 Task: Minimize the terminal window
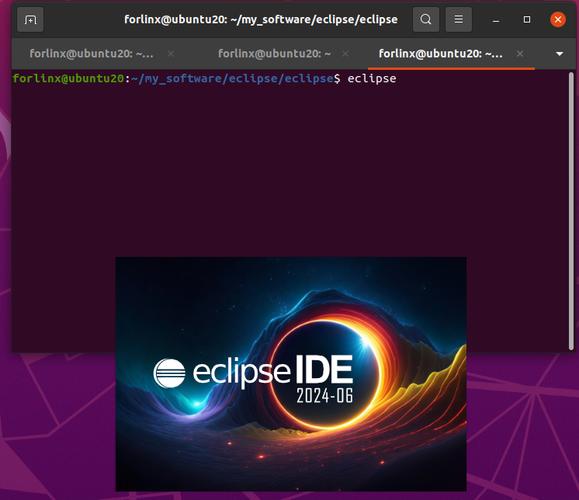point(496,20)
